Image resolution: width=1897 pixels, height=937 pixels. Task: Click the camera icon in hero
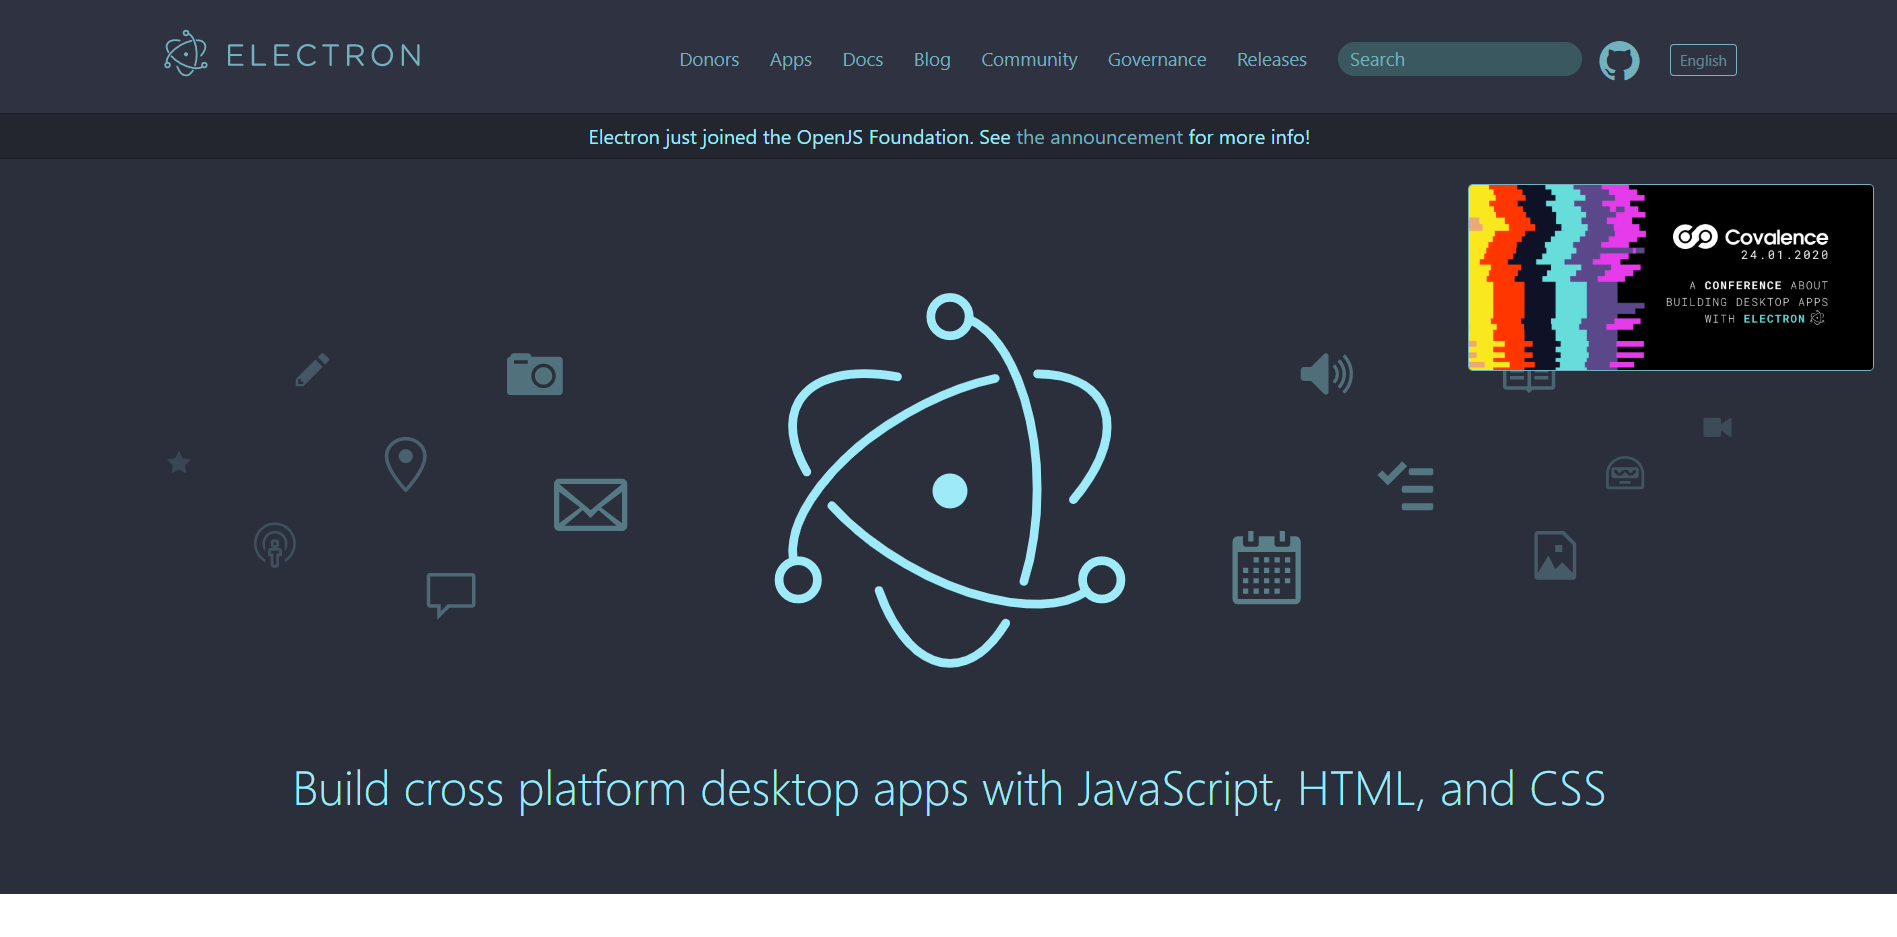[x=534, y=375]
